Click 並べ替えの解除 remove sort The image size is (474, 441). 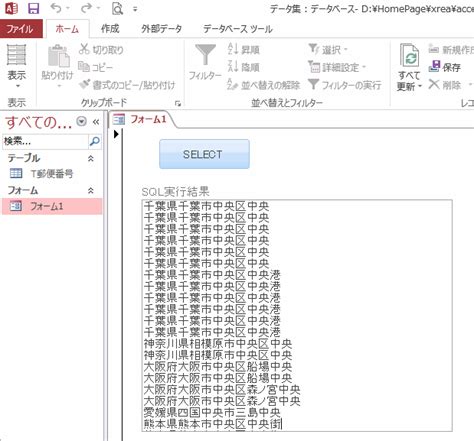pos(264,85)
